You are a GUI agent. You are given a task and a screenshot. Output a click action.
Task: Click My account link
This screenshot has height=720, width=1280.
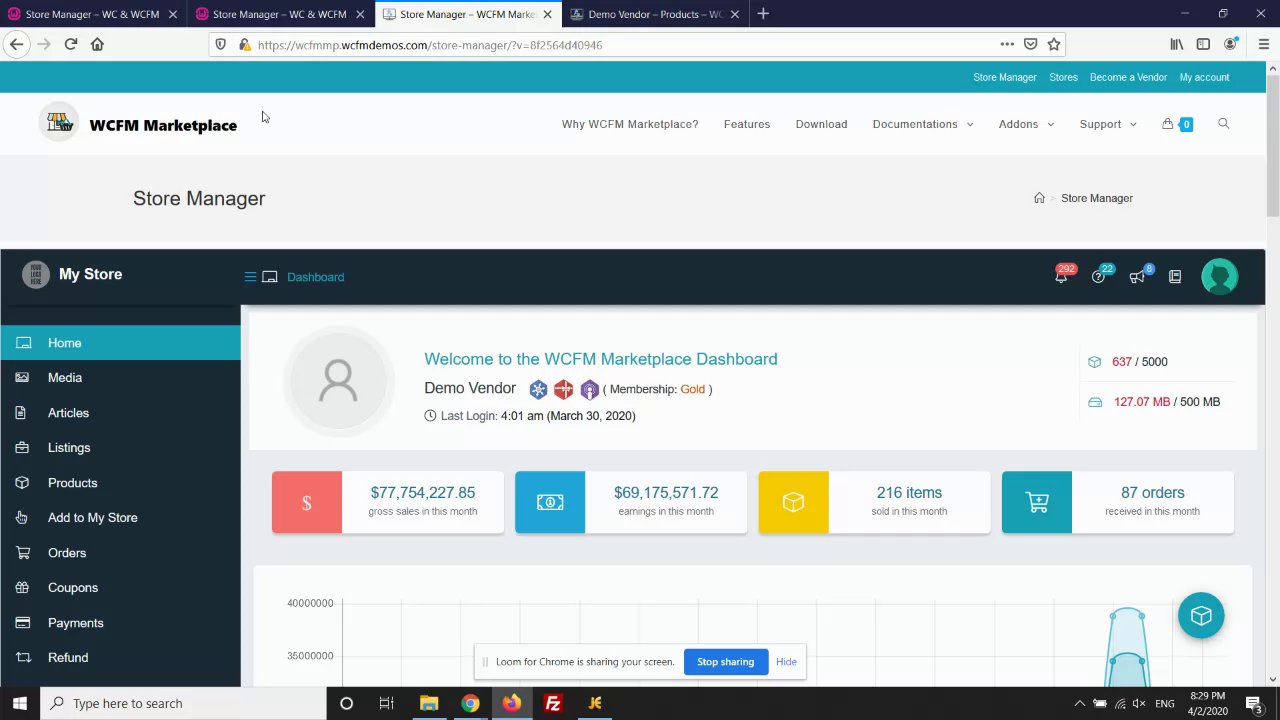point(1204,77)
